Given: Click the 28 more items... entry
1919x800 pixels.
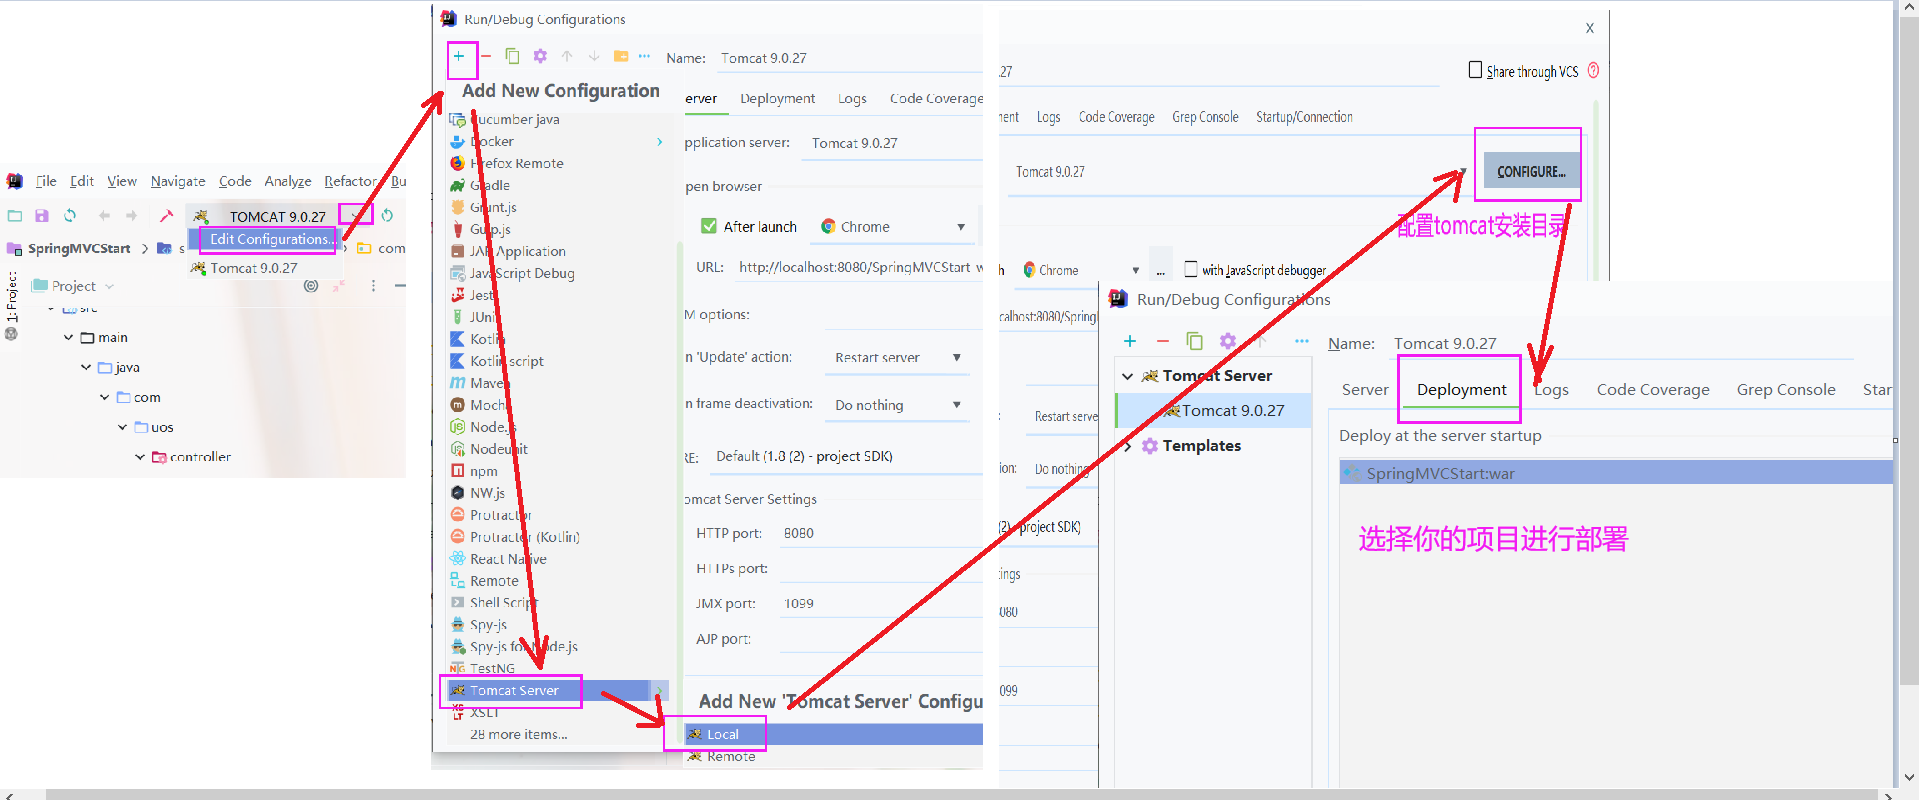Looking at the screenshot, I should coord(519,734).
